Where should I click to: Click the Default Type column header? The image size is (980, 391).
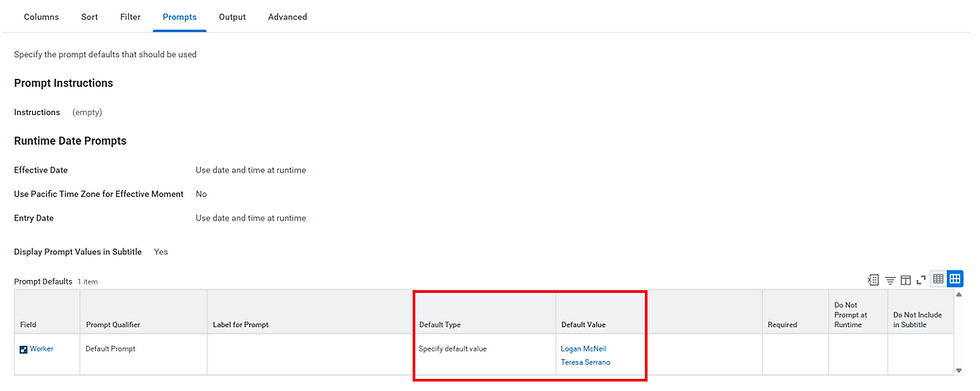click(484, 312)
